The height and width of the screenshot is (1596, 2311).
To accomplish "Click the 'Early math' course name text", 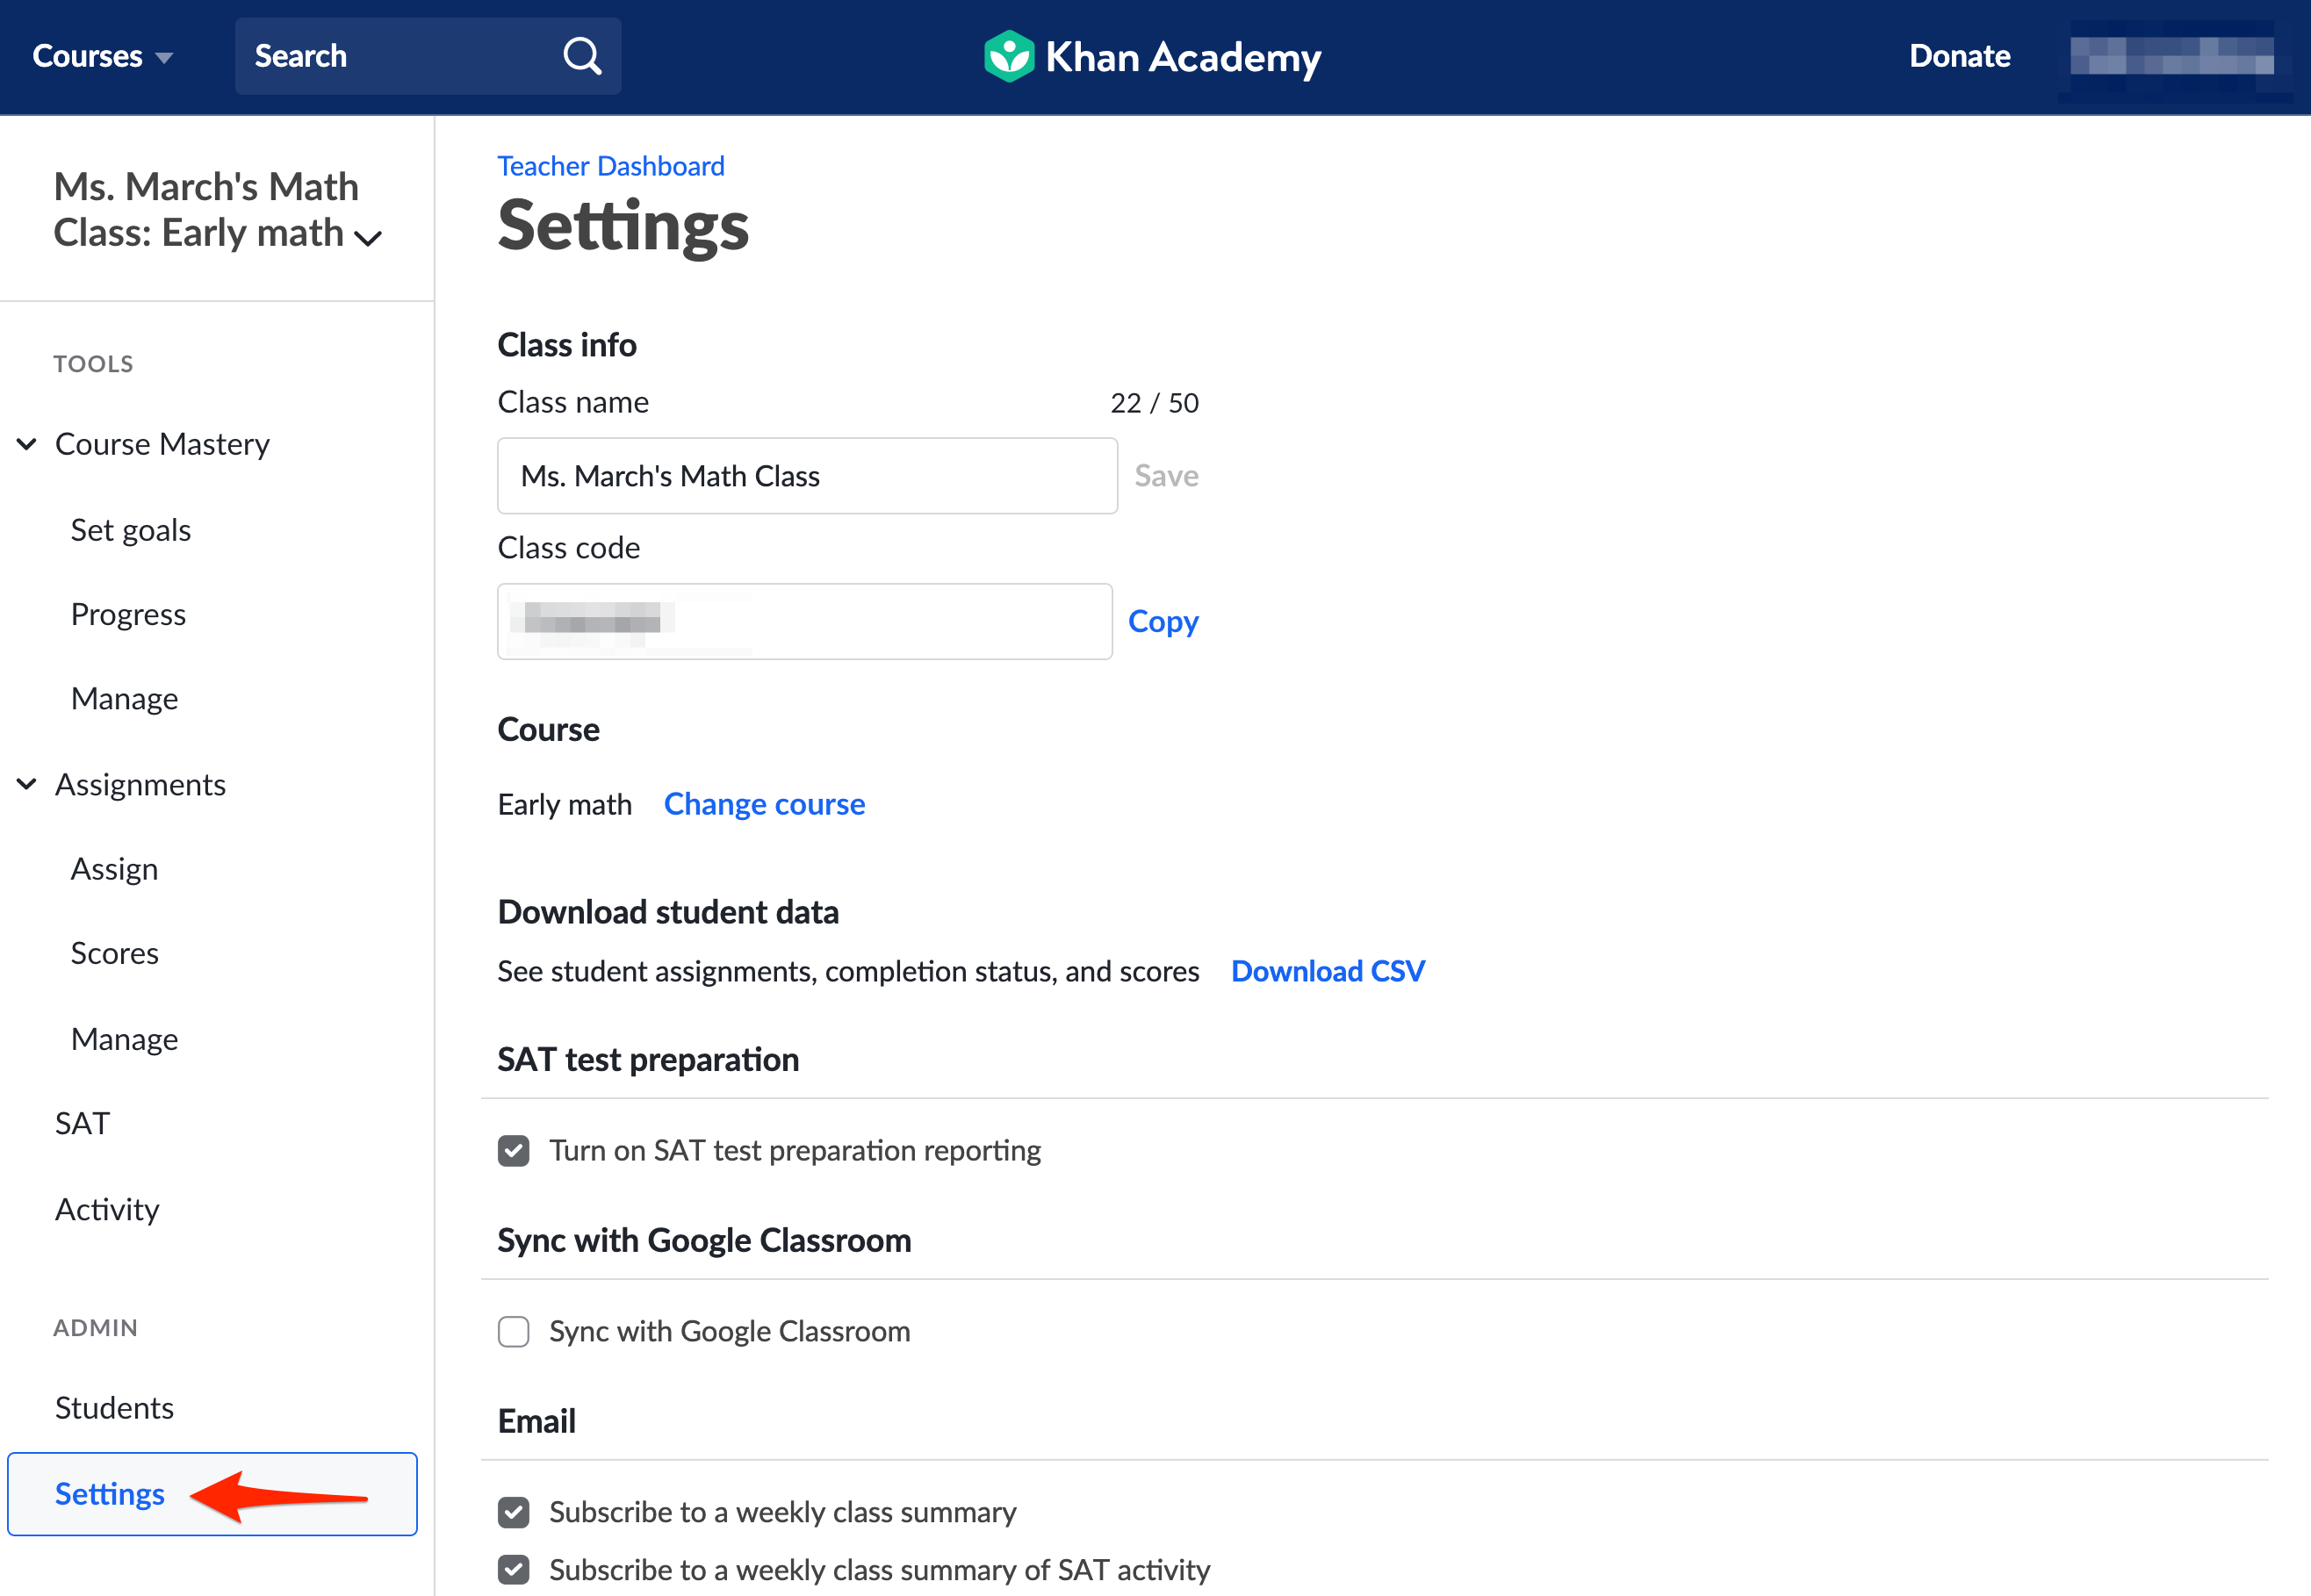I will (x=565, y=804).
